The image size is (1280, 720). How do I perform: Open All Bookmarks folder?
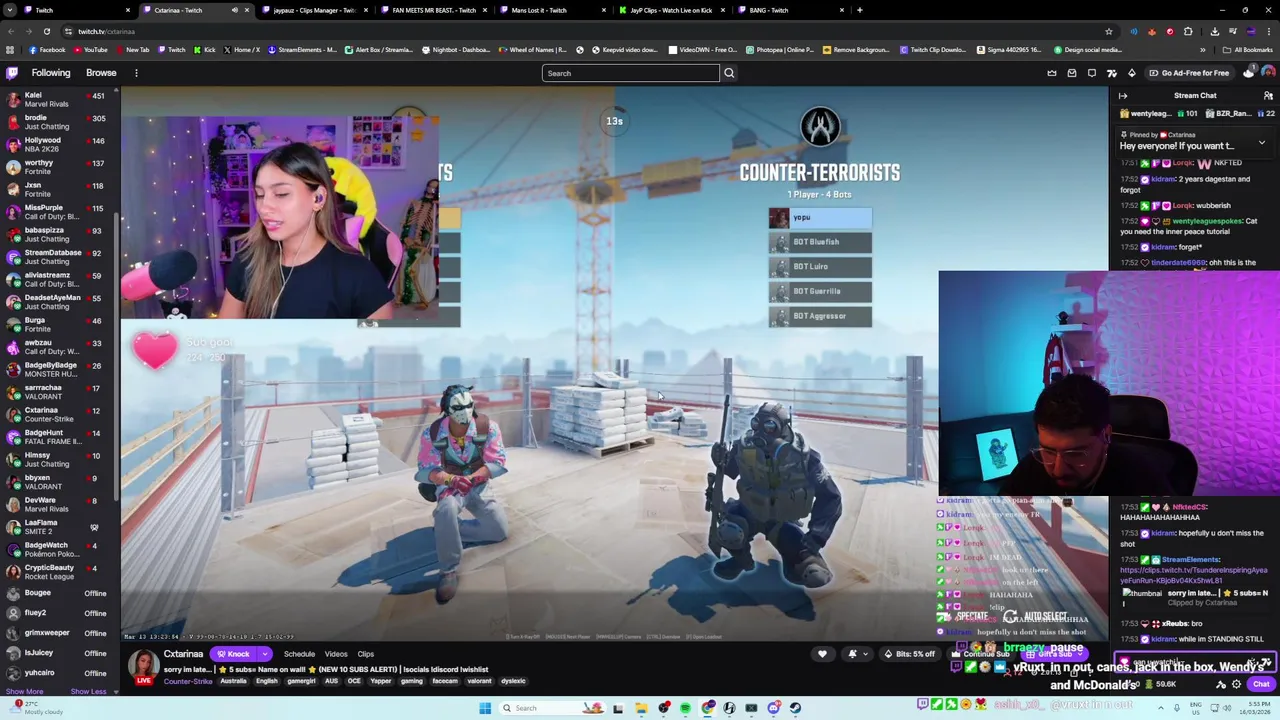click(x=1247, y=50)
